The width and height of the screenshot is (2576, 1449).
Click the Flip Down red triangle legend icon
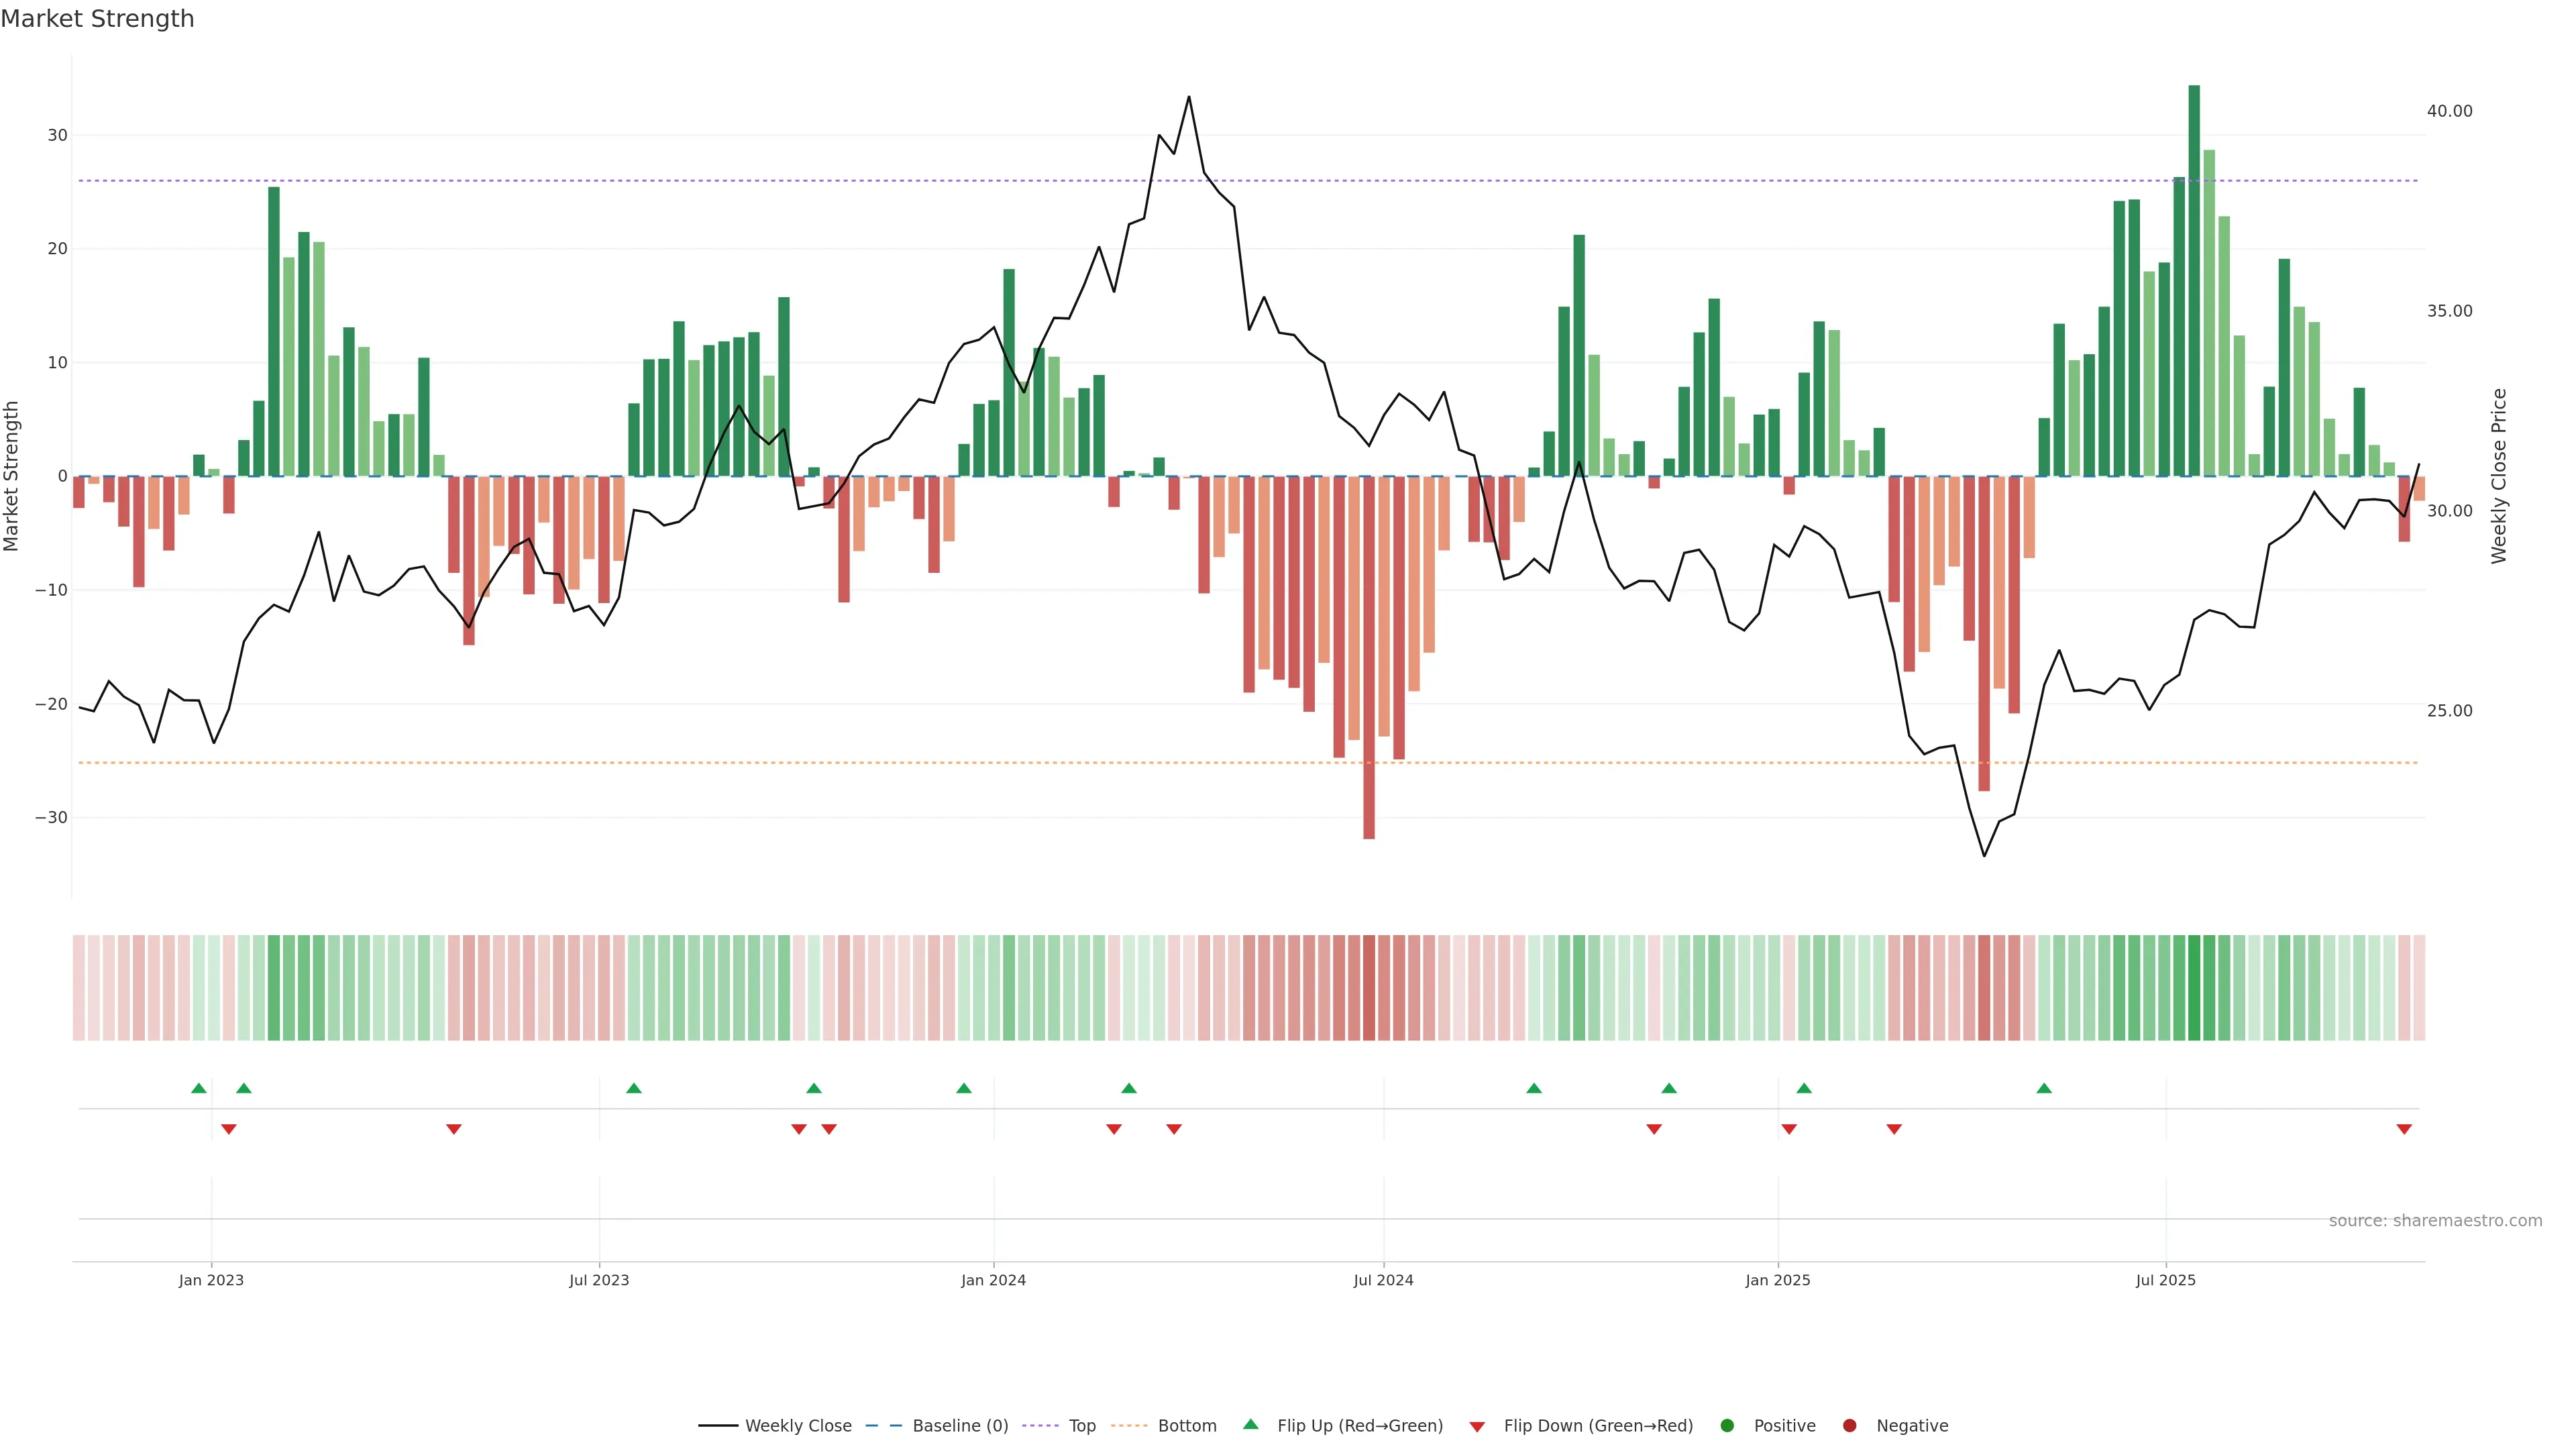point(1477,1427)
